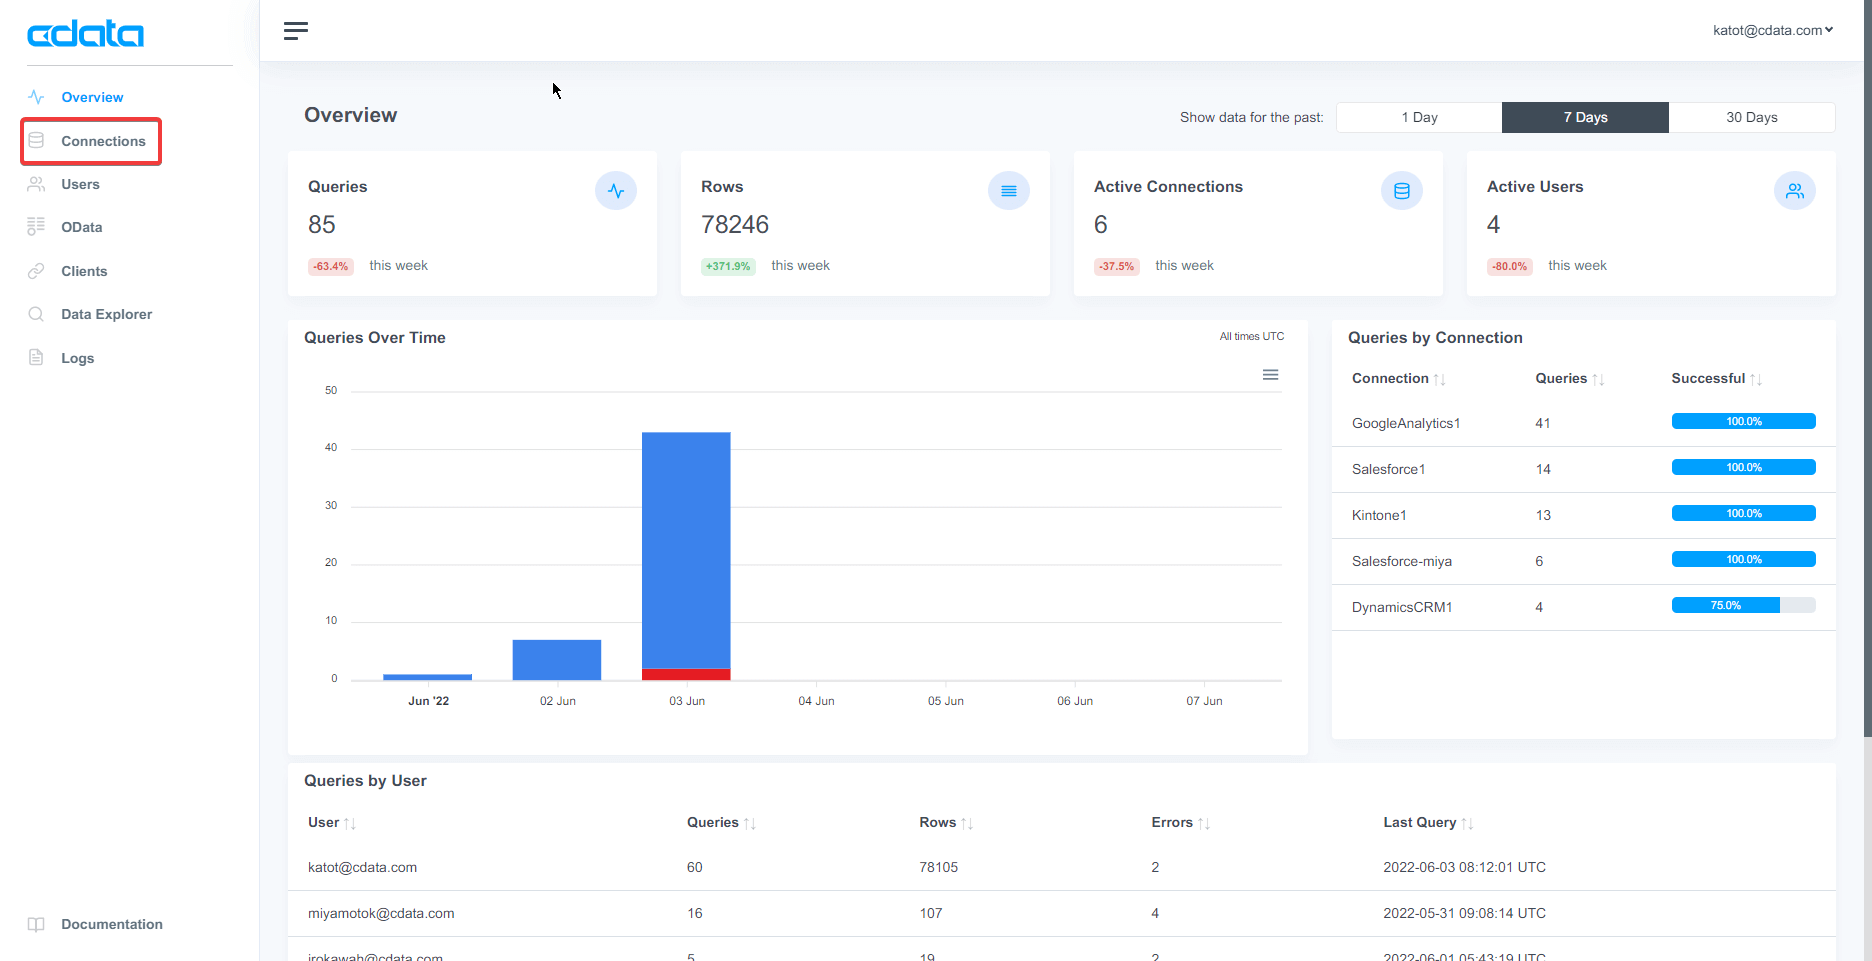The height and width of the screenshot is (961, 1872).
Task: Click the Rows card list icon
Action: point(1008,191)
